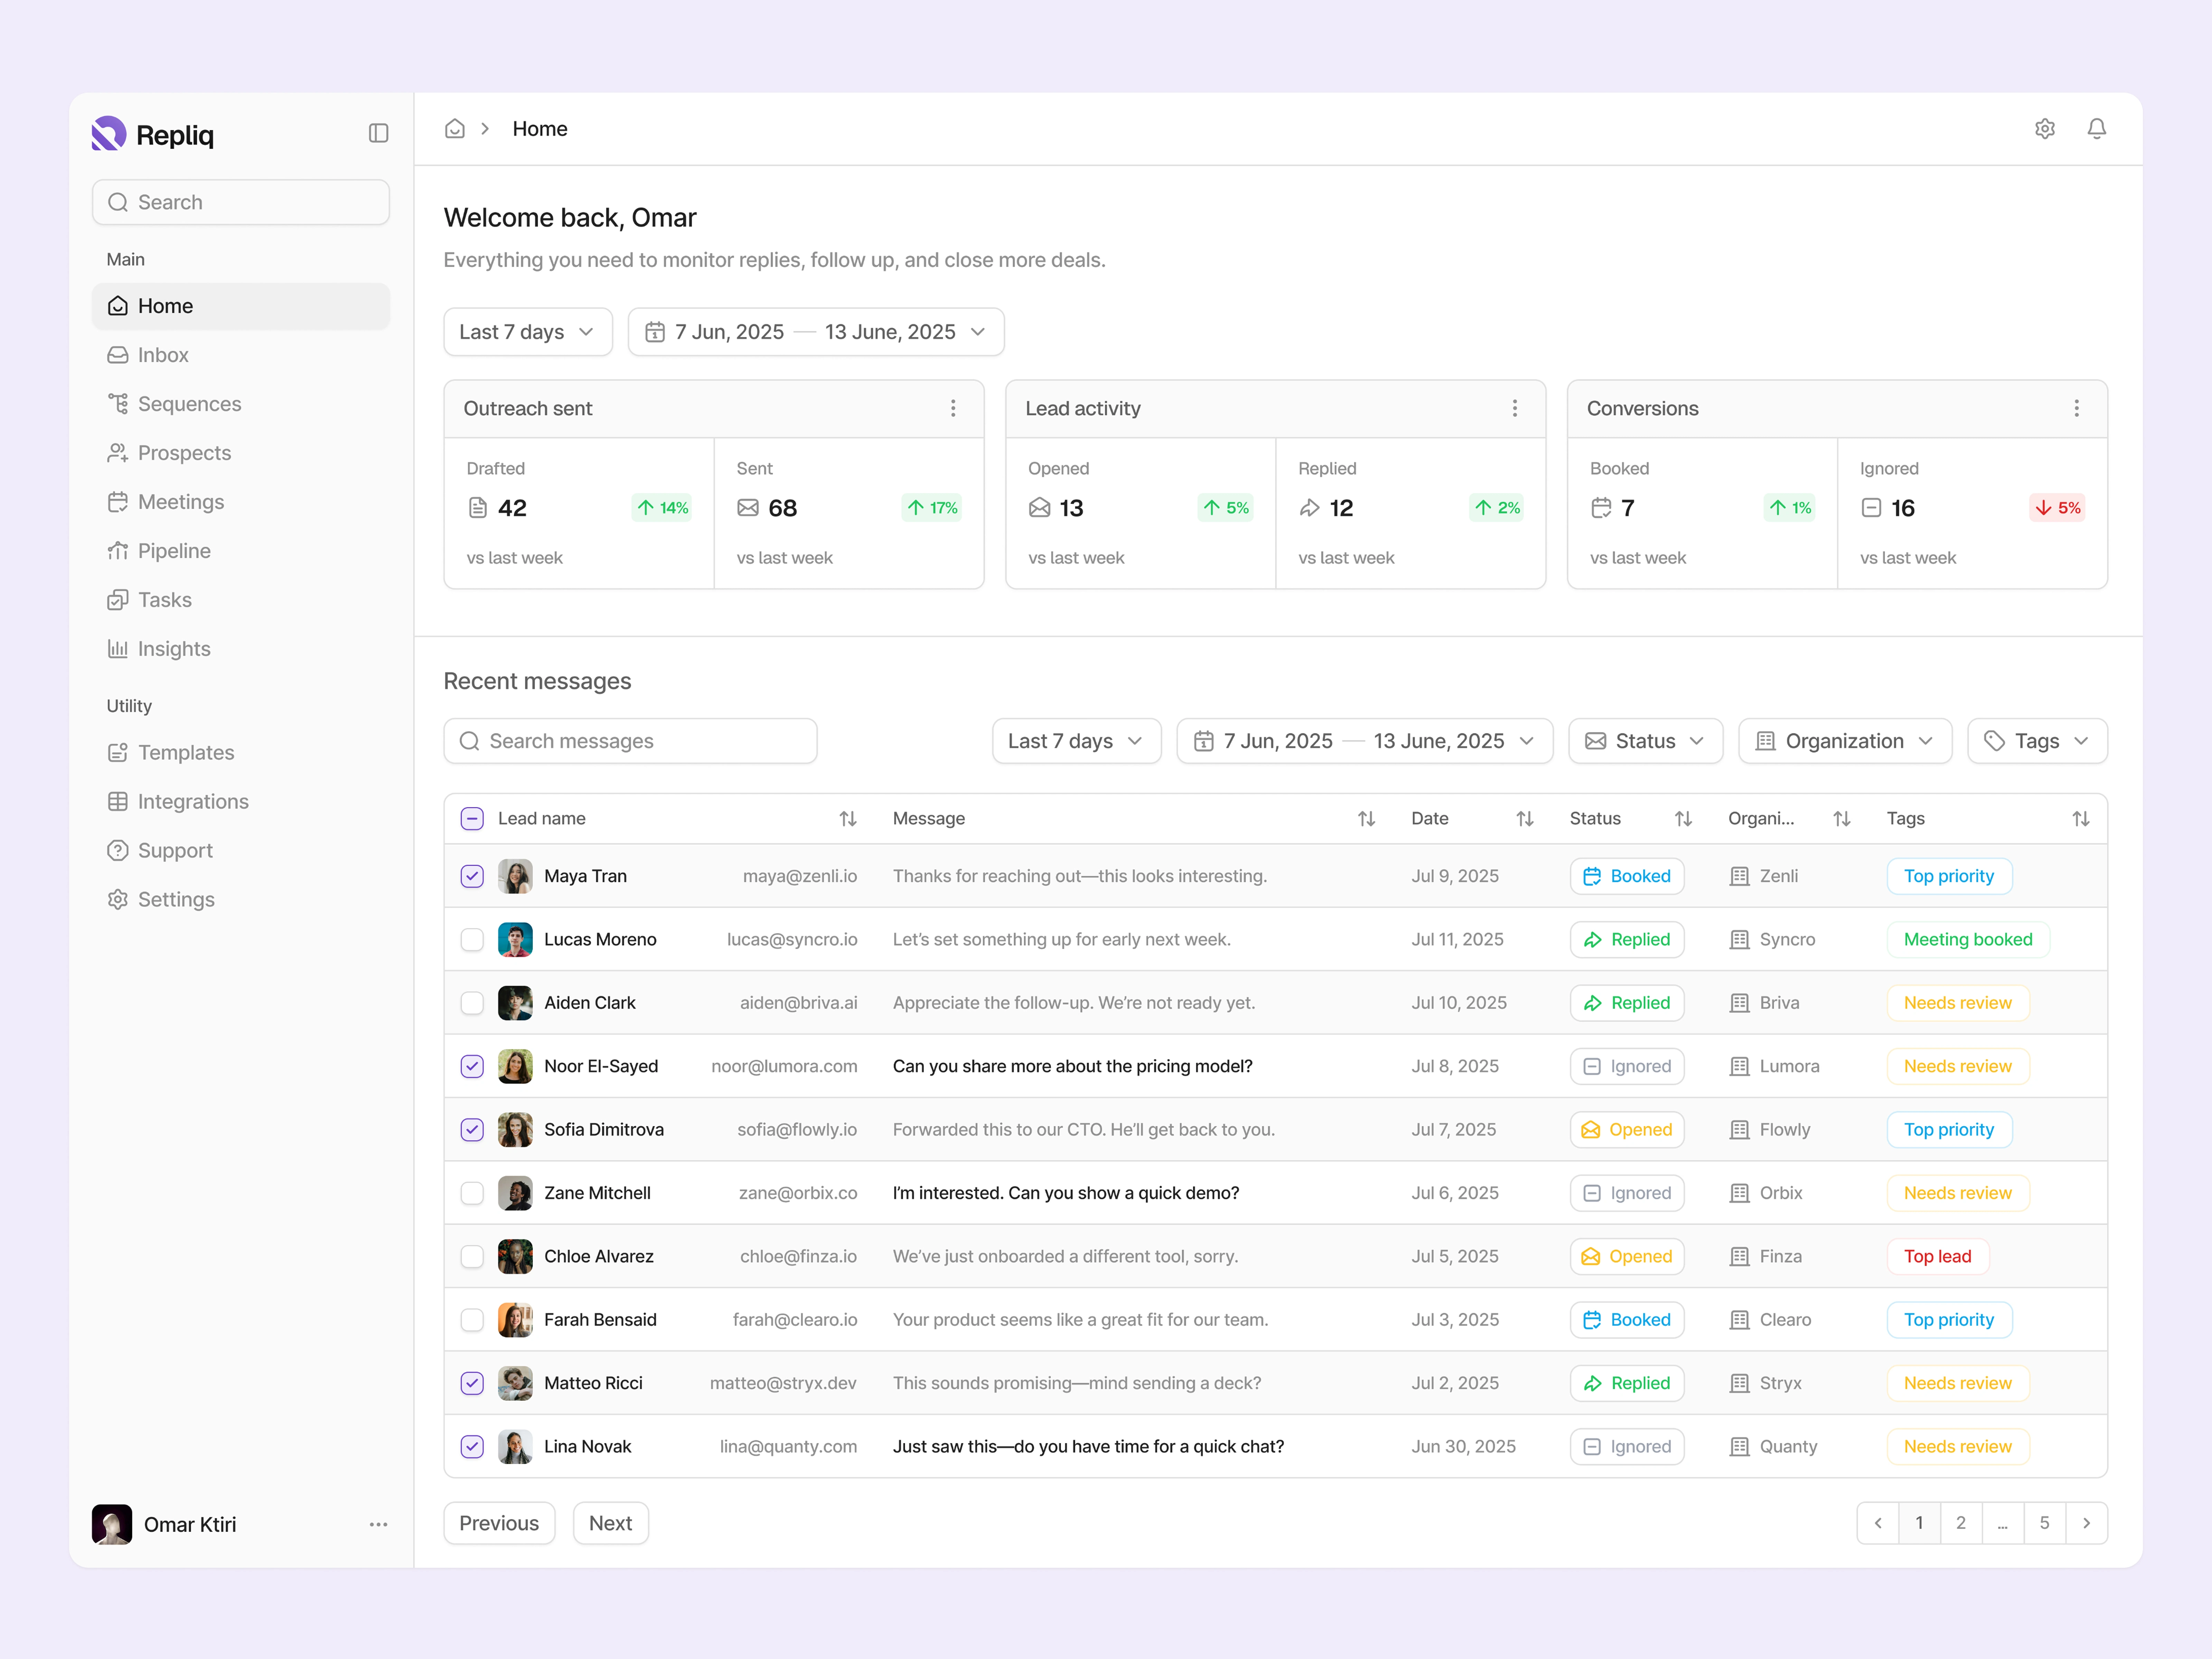Image resolution: width=2212 pixels, height=1659 pixels.
Task: Focus the Search messages field
Action: (630, 741)
